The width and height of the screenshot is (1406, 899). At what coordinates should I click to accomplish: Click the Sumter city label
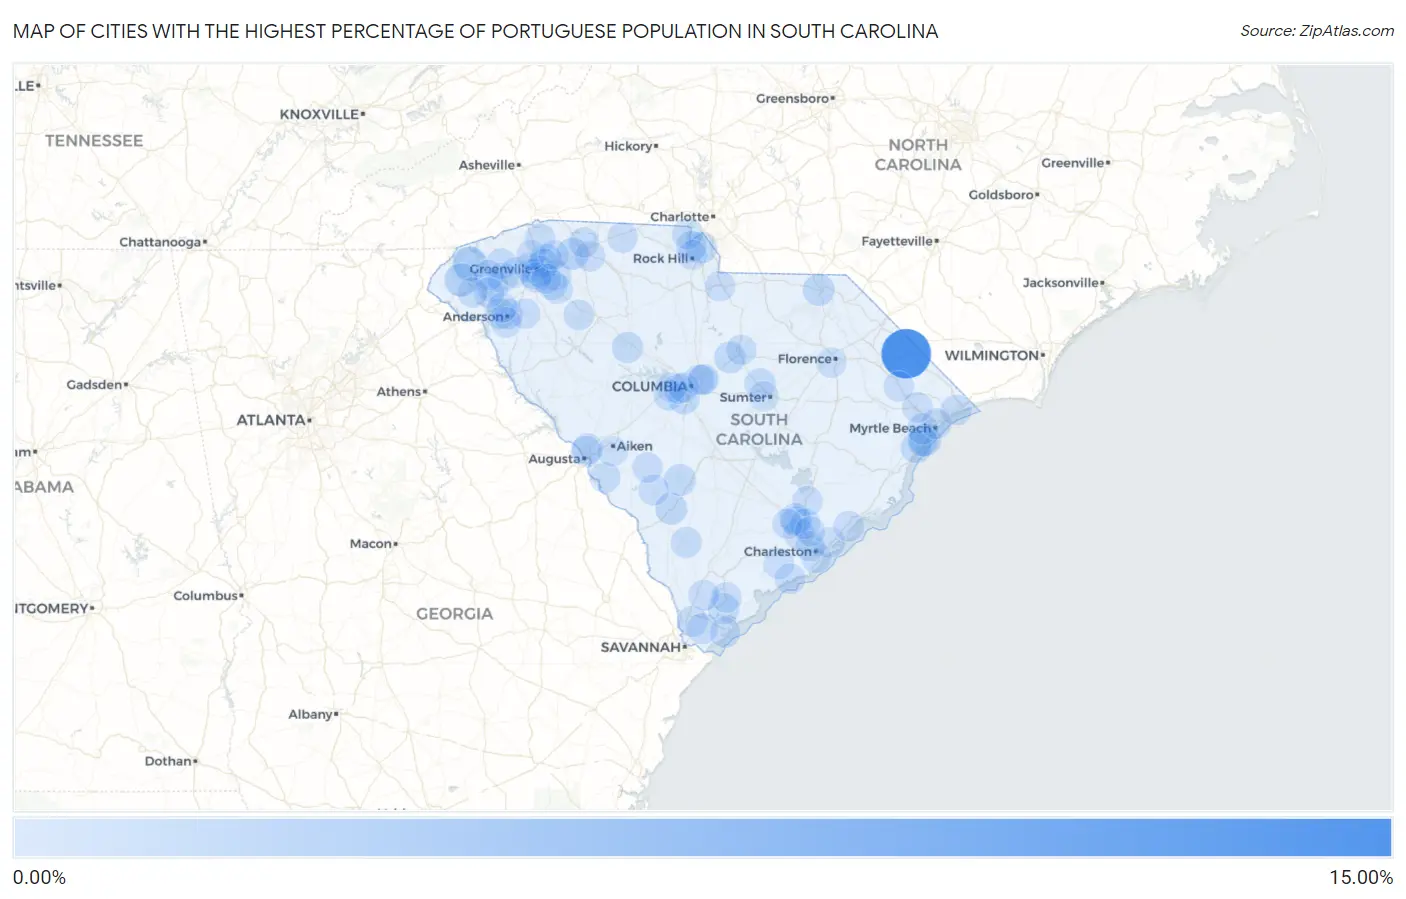(745, 397)
